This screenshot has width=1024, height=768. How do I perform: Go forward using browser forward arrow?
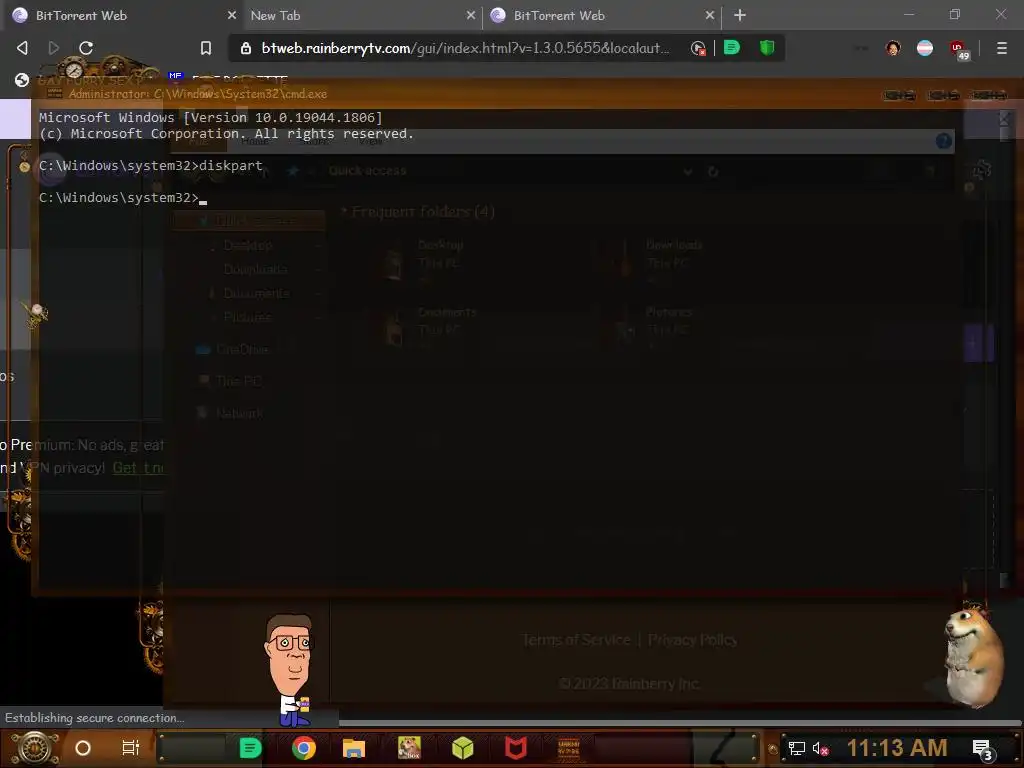pyautogui.click(x=54, y=48)
